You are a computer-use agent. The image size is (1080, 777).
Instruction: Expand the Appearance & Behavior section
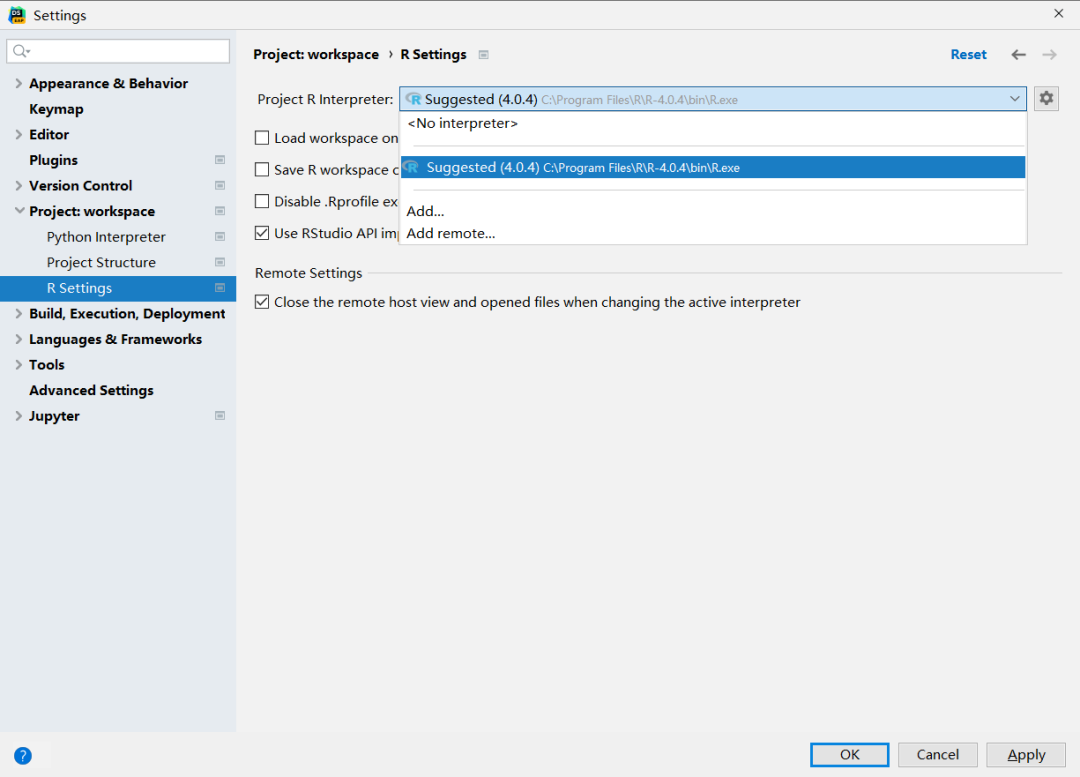click(x=19, y=84)
